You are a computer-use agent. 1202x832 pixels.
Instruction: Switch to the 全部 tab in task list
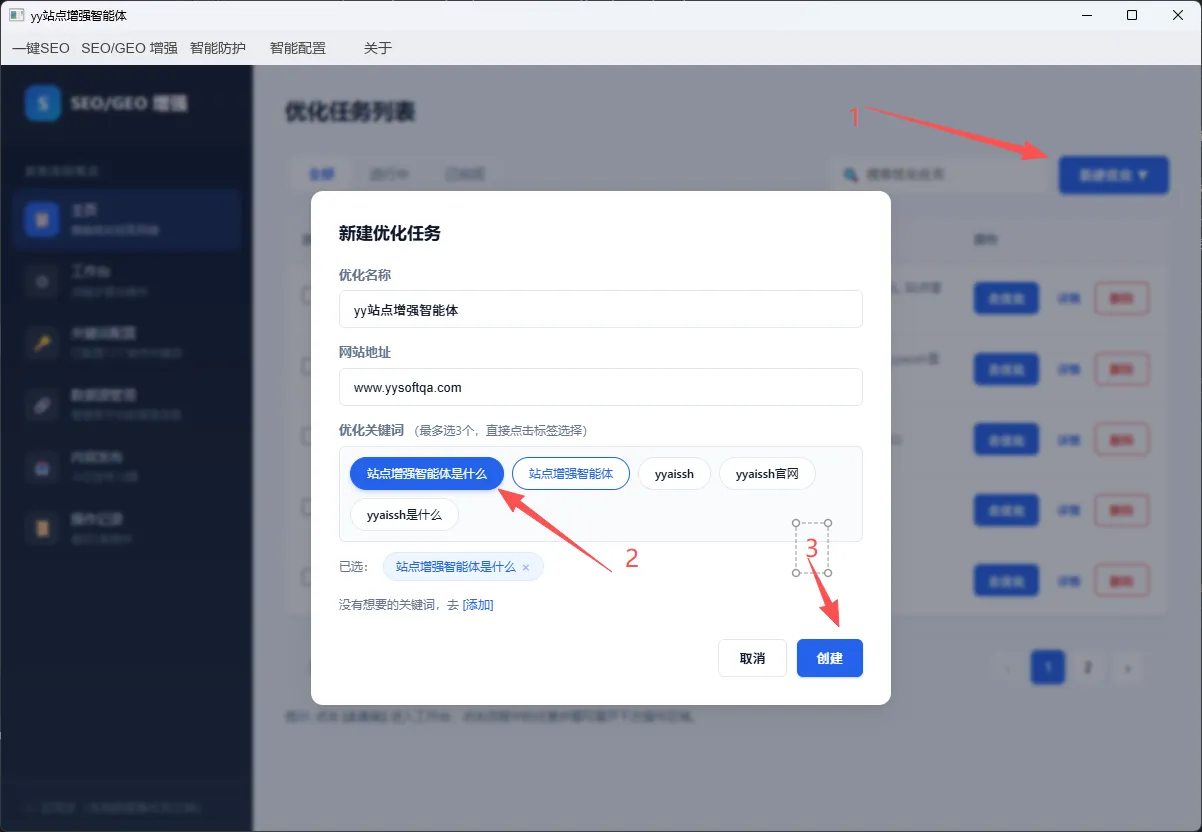322,174
